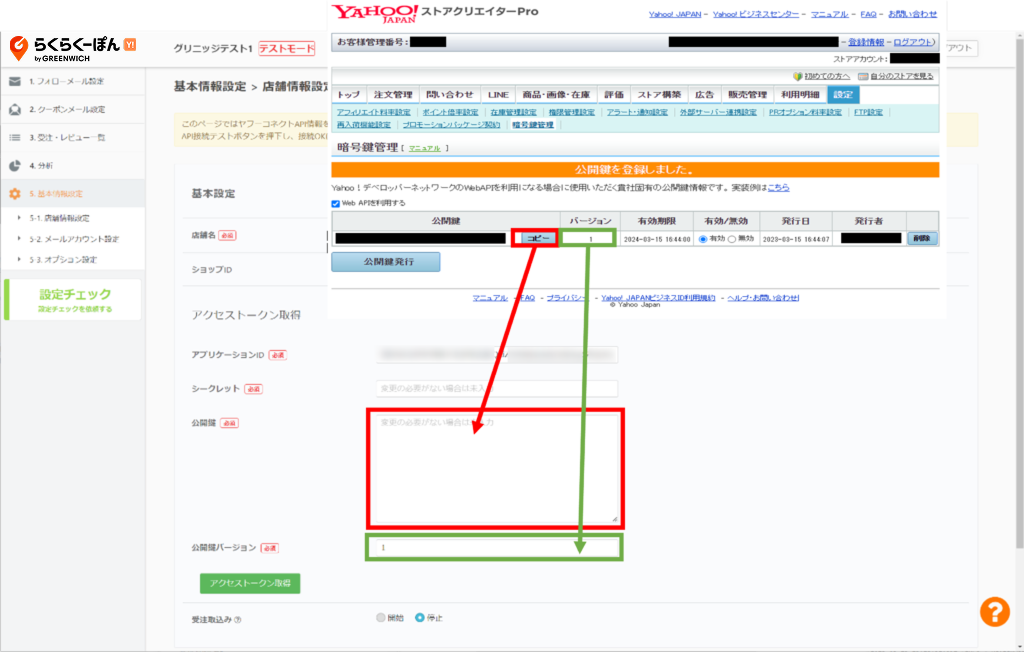Click the open-envelope coupon mail icon
1024x652 pixels.
14,109
